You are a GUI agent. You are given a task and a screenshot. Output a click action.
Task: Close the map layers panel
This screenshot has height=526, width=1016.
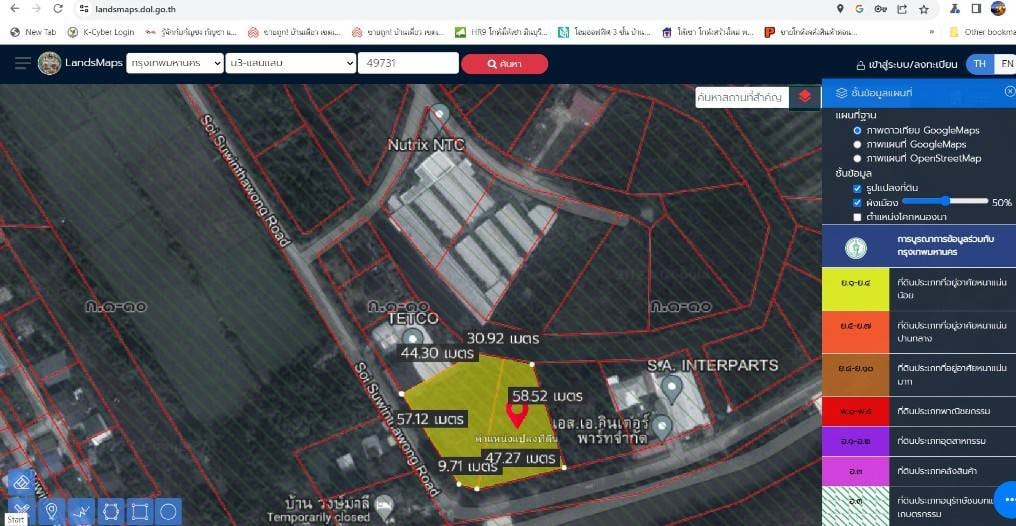1010,91
